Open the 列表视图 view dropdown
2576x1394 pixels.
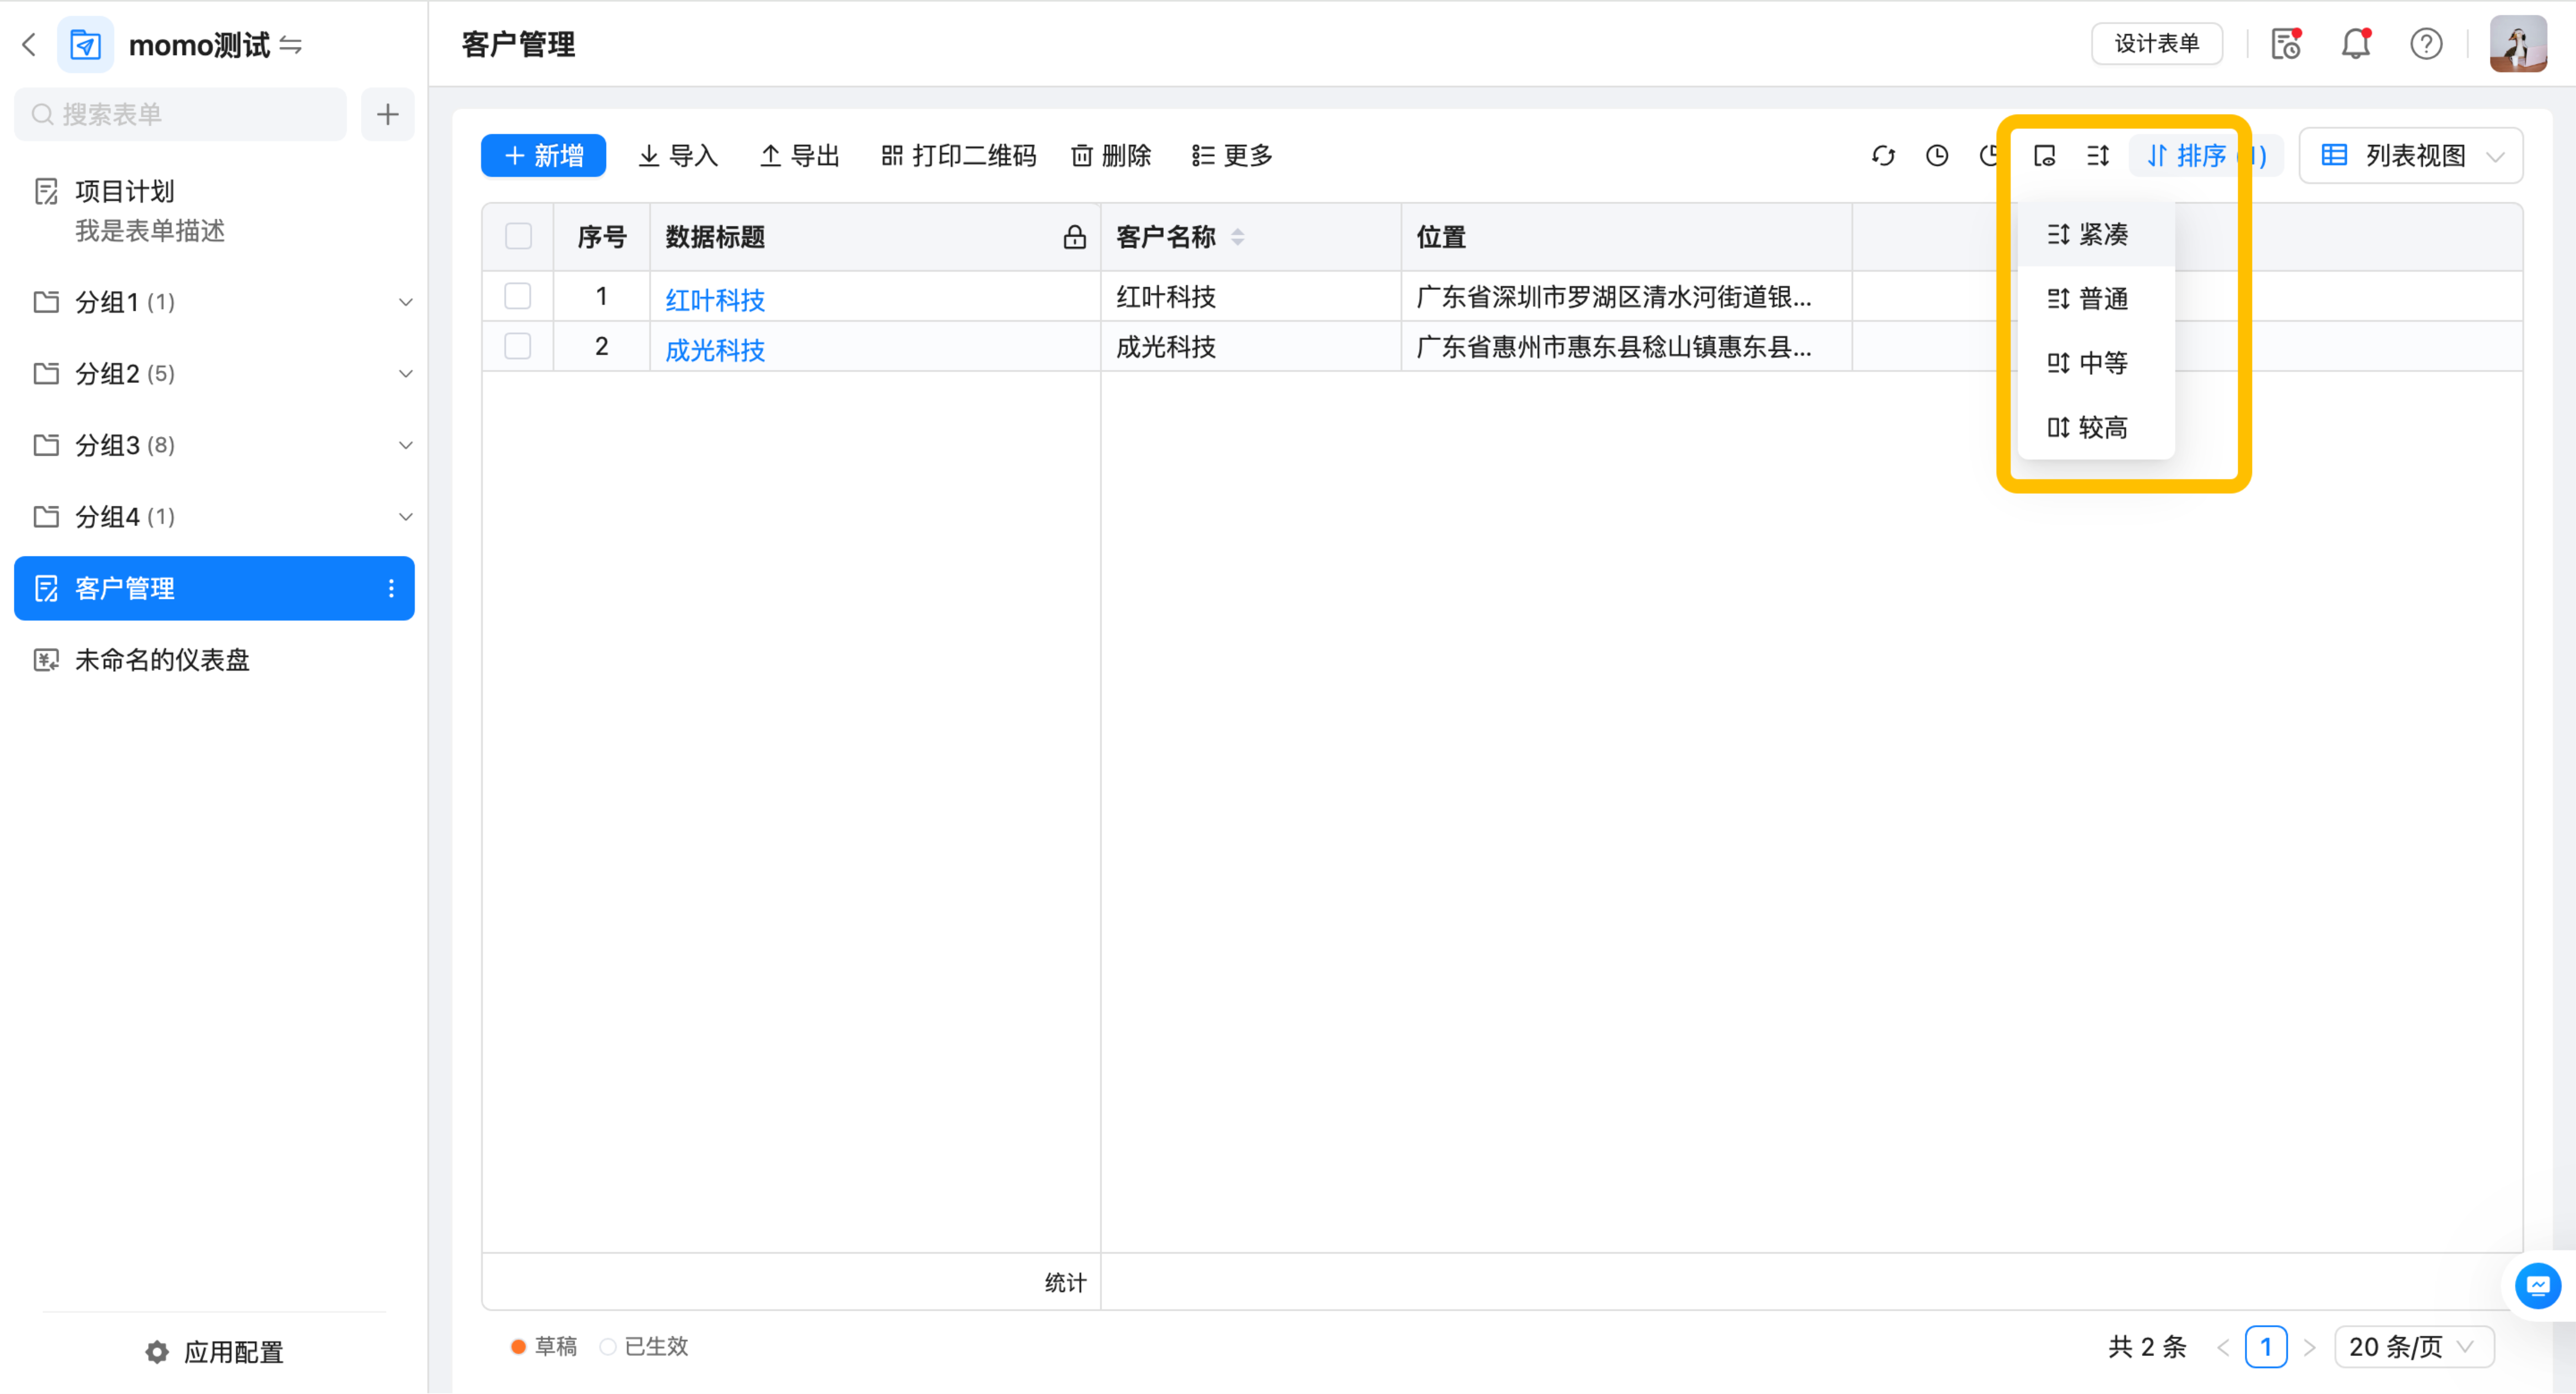[x=2411, y=156]
